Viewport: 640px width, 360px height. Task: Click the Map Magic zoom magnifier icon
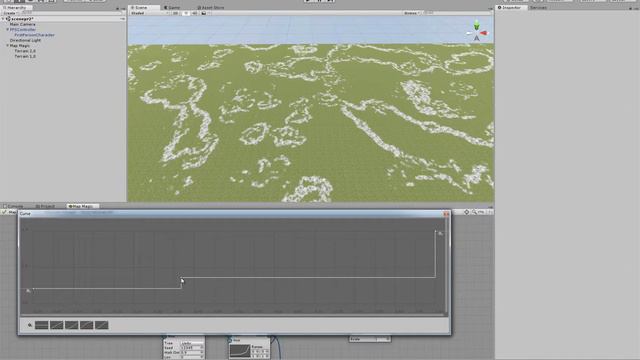[x=474, y=212]
